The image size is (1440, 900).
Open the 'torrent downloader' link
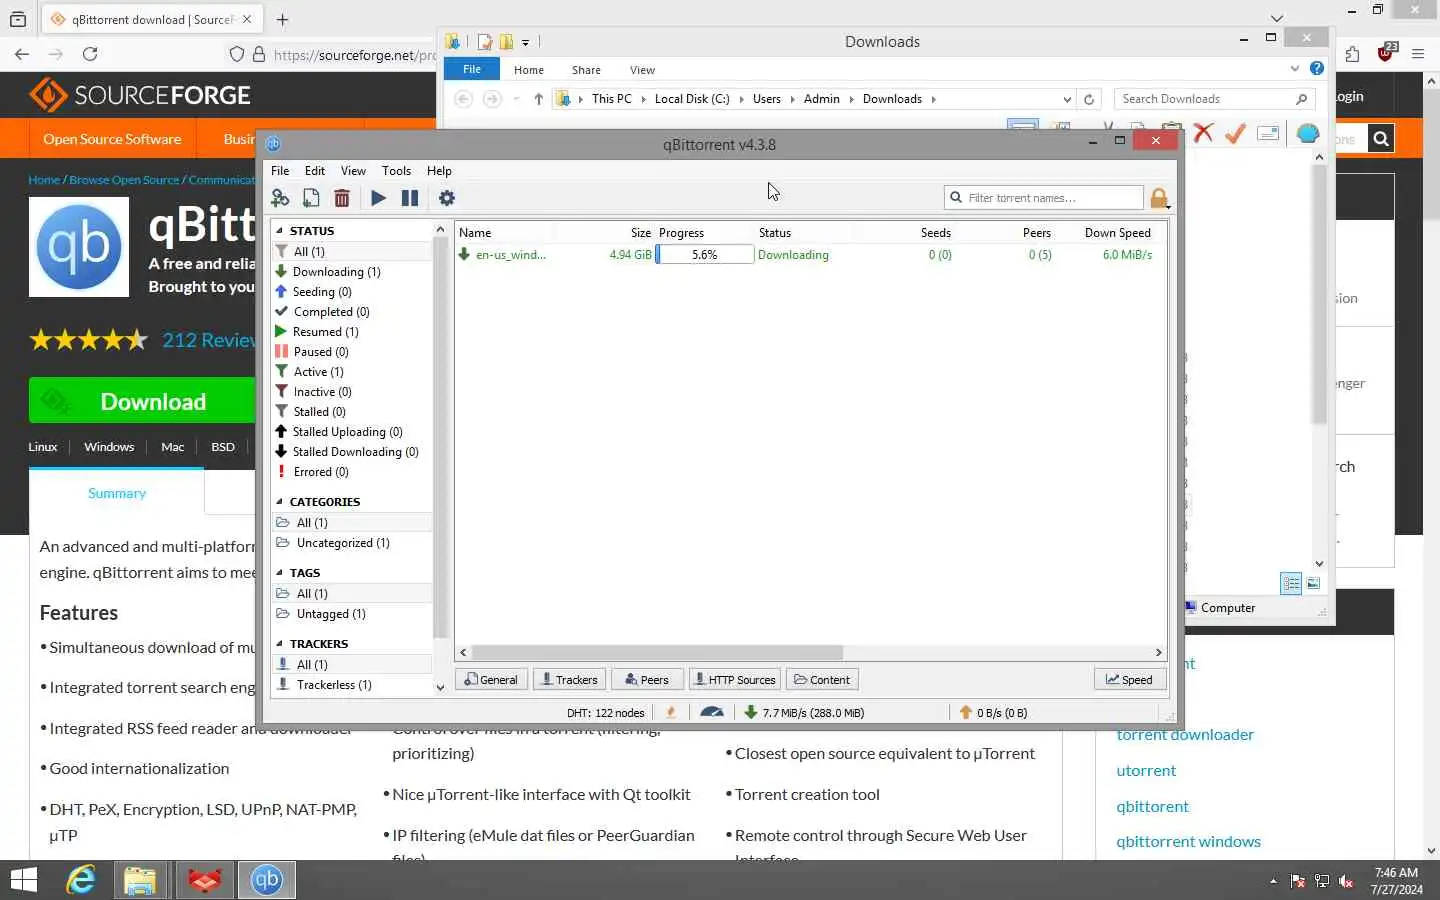point(1185,734)
